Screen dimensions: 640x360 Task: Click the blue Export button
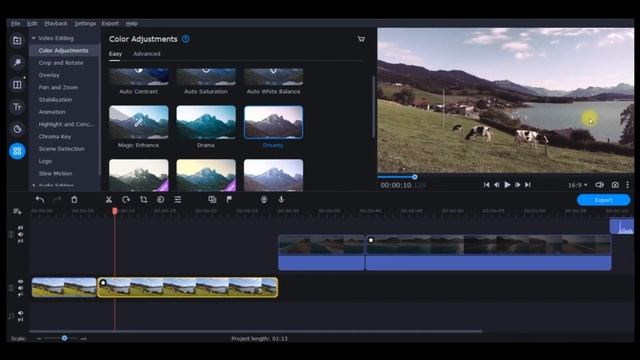click(603, 200)
